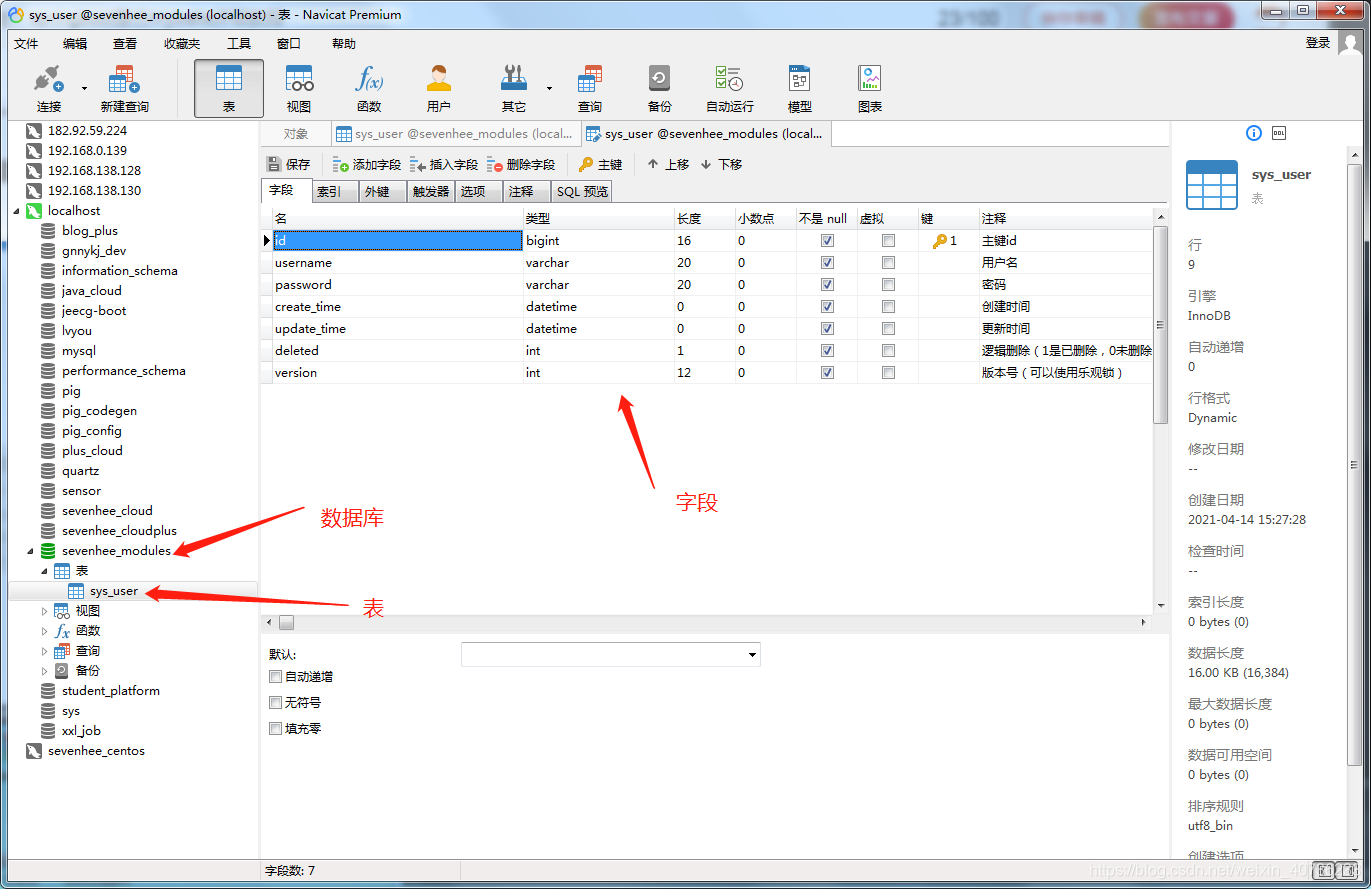Select the 表 (Tables) toolbar icon
The width and height of the screenshot is (1371, 889).
pos(228,86)
